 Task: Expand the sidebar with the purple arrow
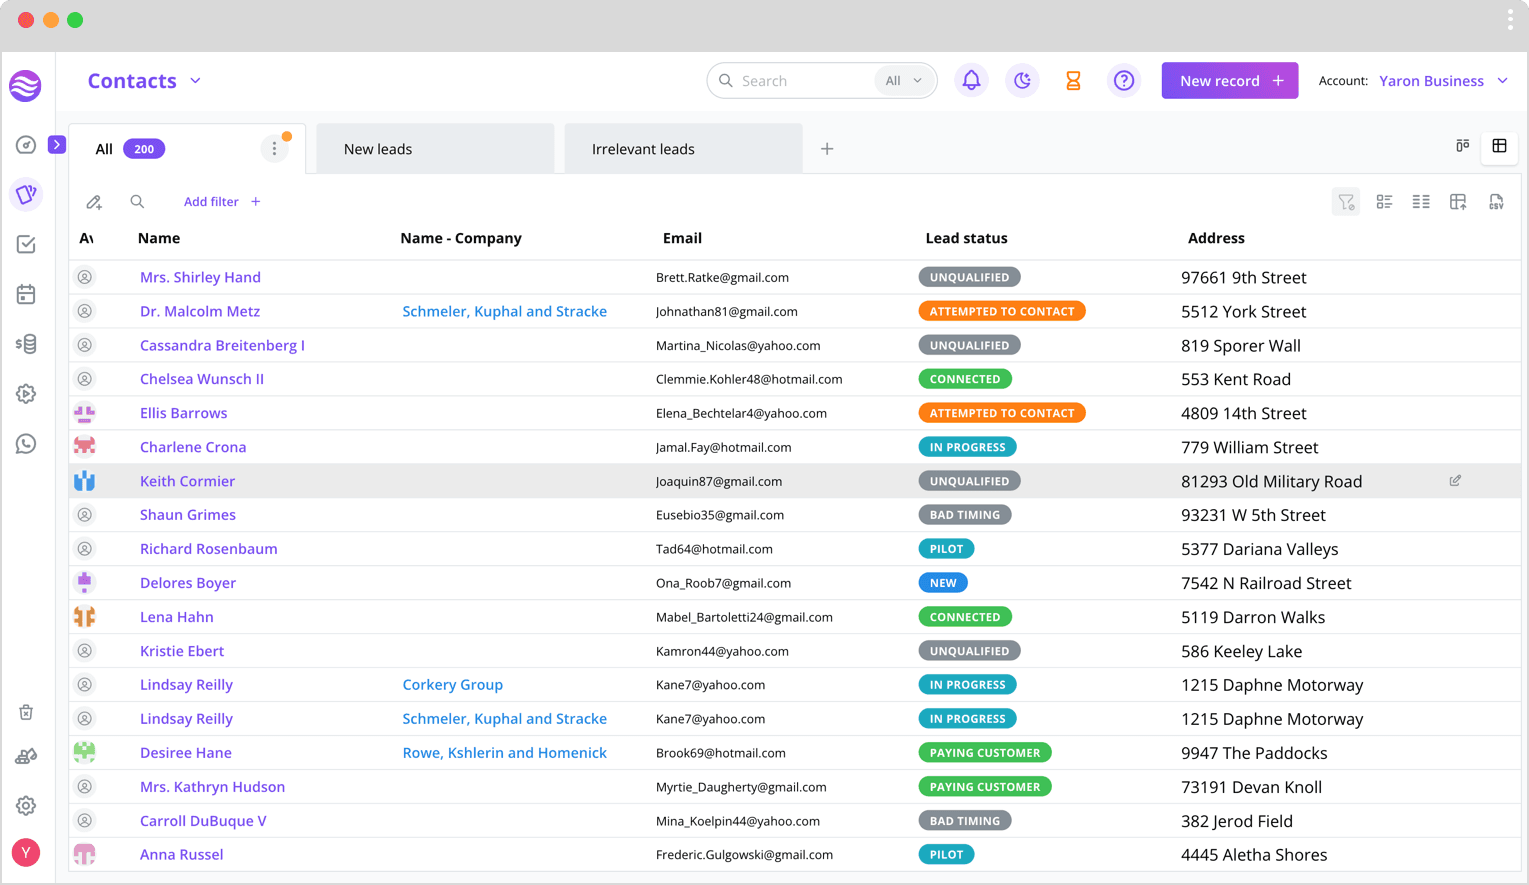coord(57,145)
